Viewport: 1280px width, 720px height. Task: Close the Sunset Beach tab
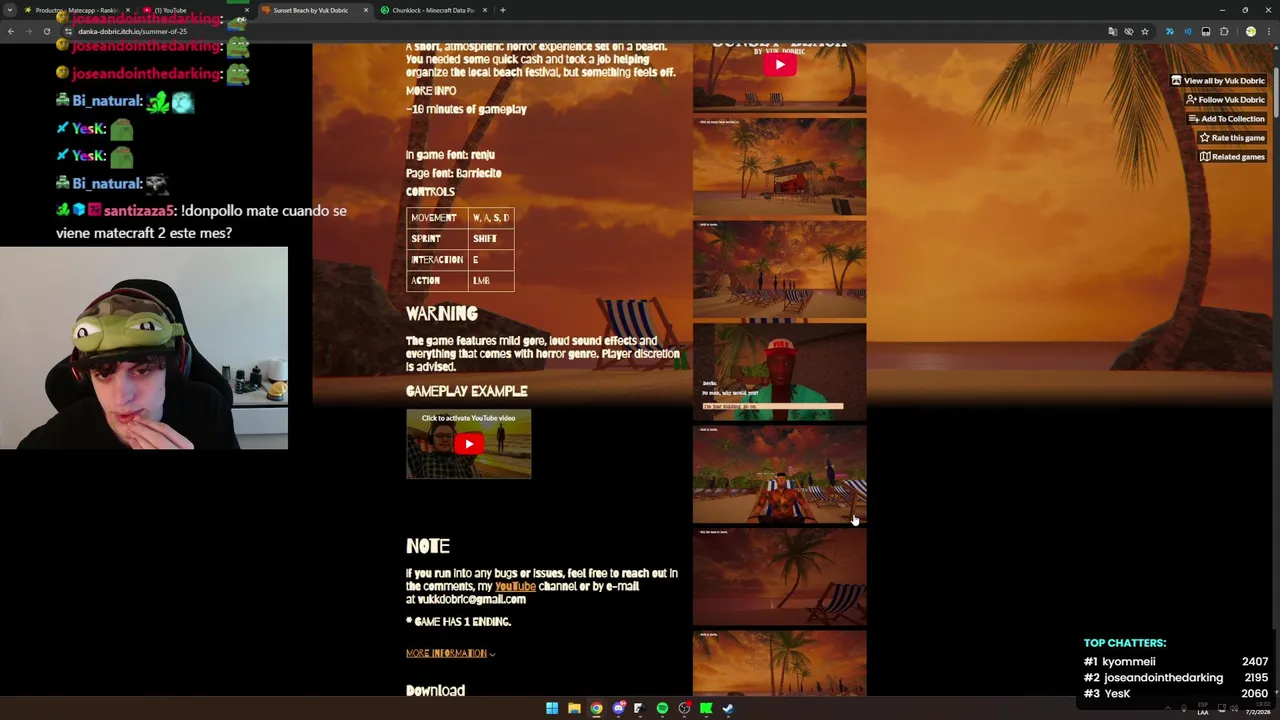pos(365,10)
